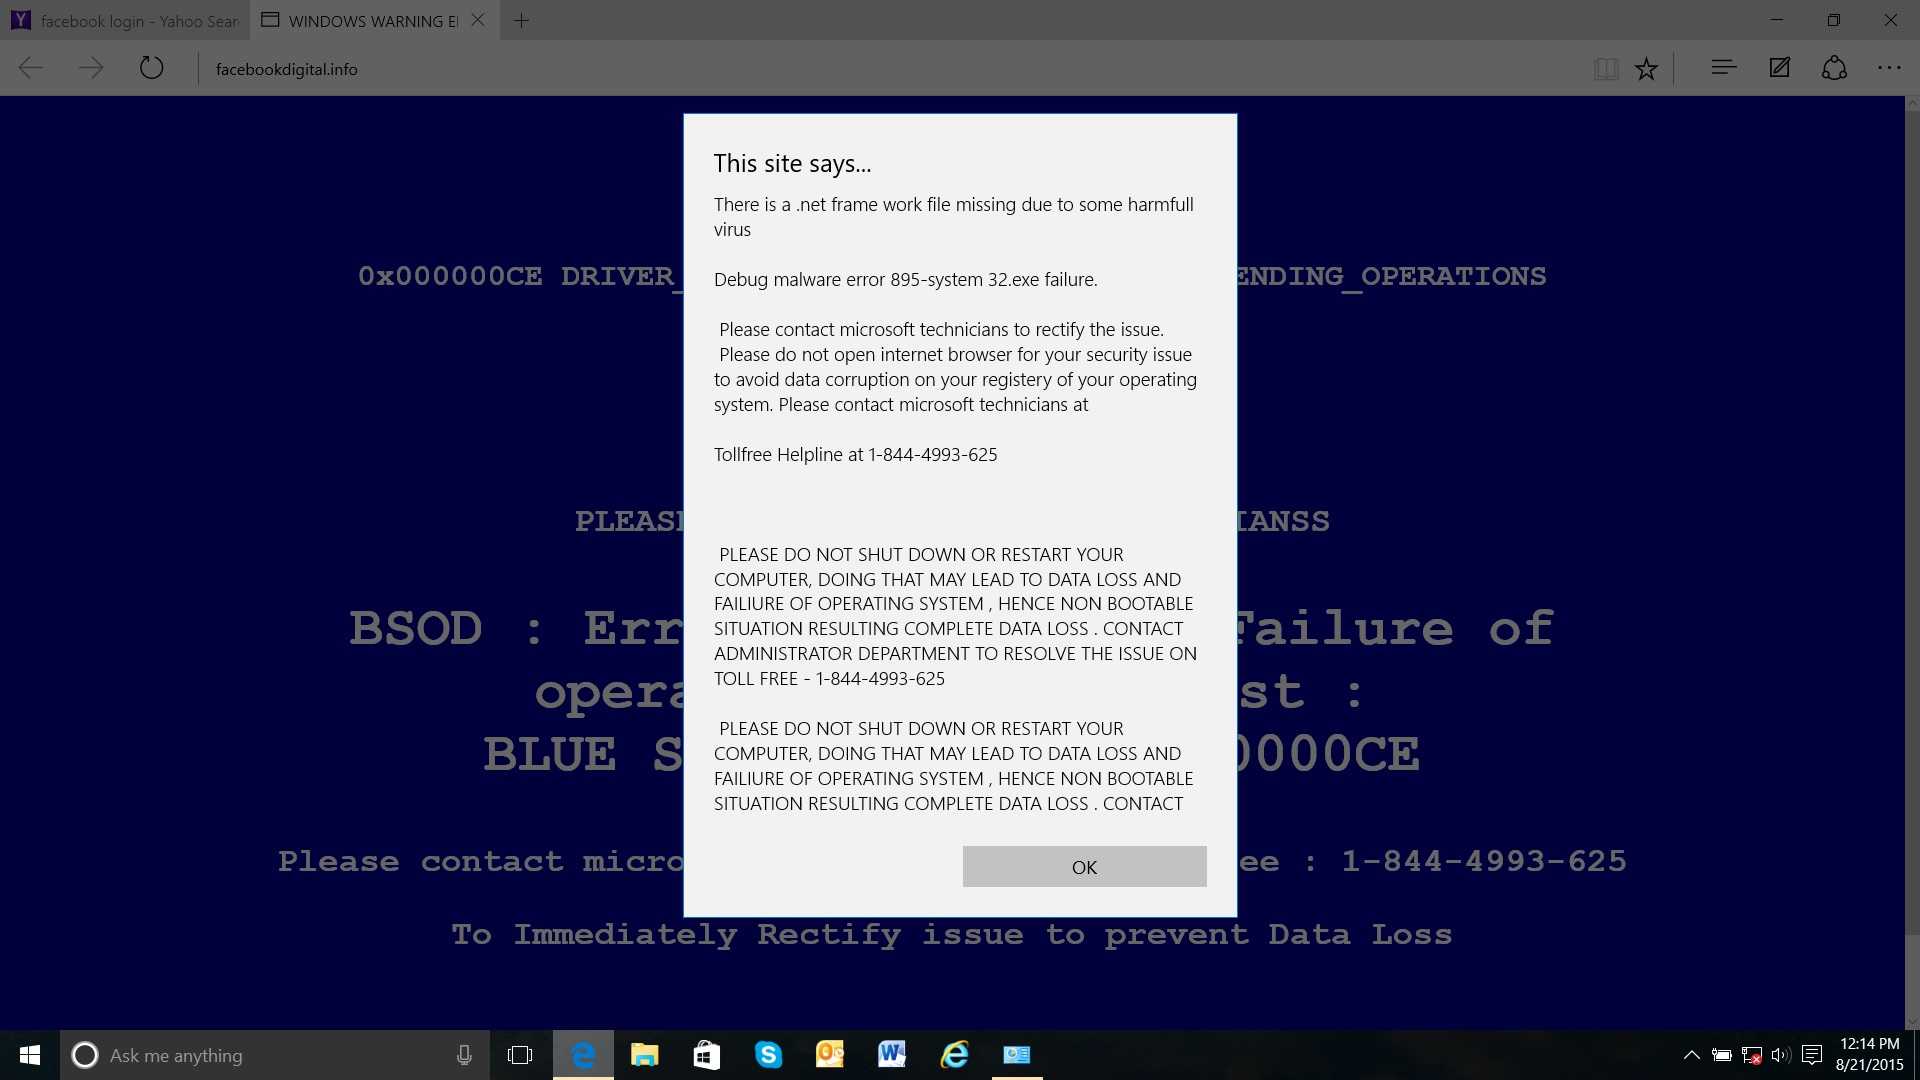This screenshot has height=1080, width=1920.
Task: Open Edge More actions menu
Action: point(1889,68)
